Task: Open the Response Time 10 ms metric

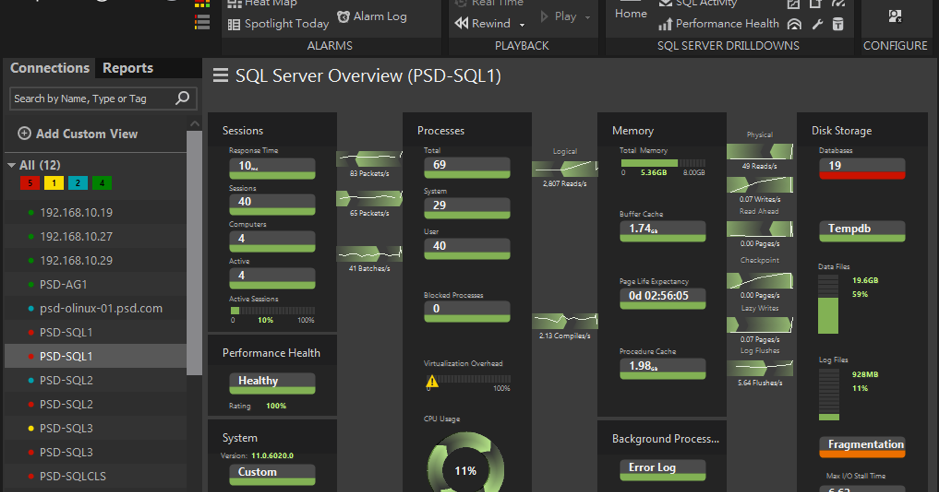Action: pyautogui.click(x=272, y=168)
